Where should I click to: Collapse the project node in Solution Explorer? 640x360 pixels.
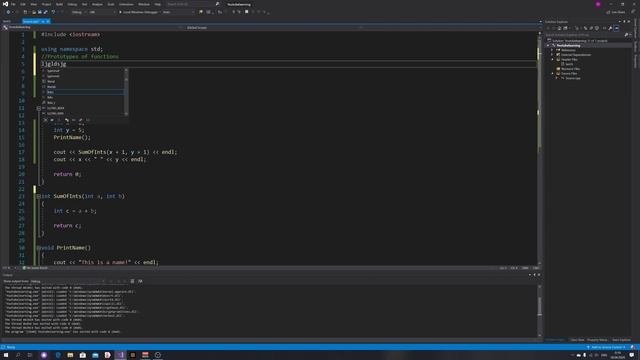click(x=548, y=46)
